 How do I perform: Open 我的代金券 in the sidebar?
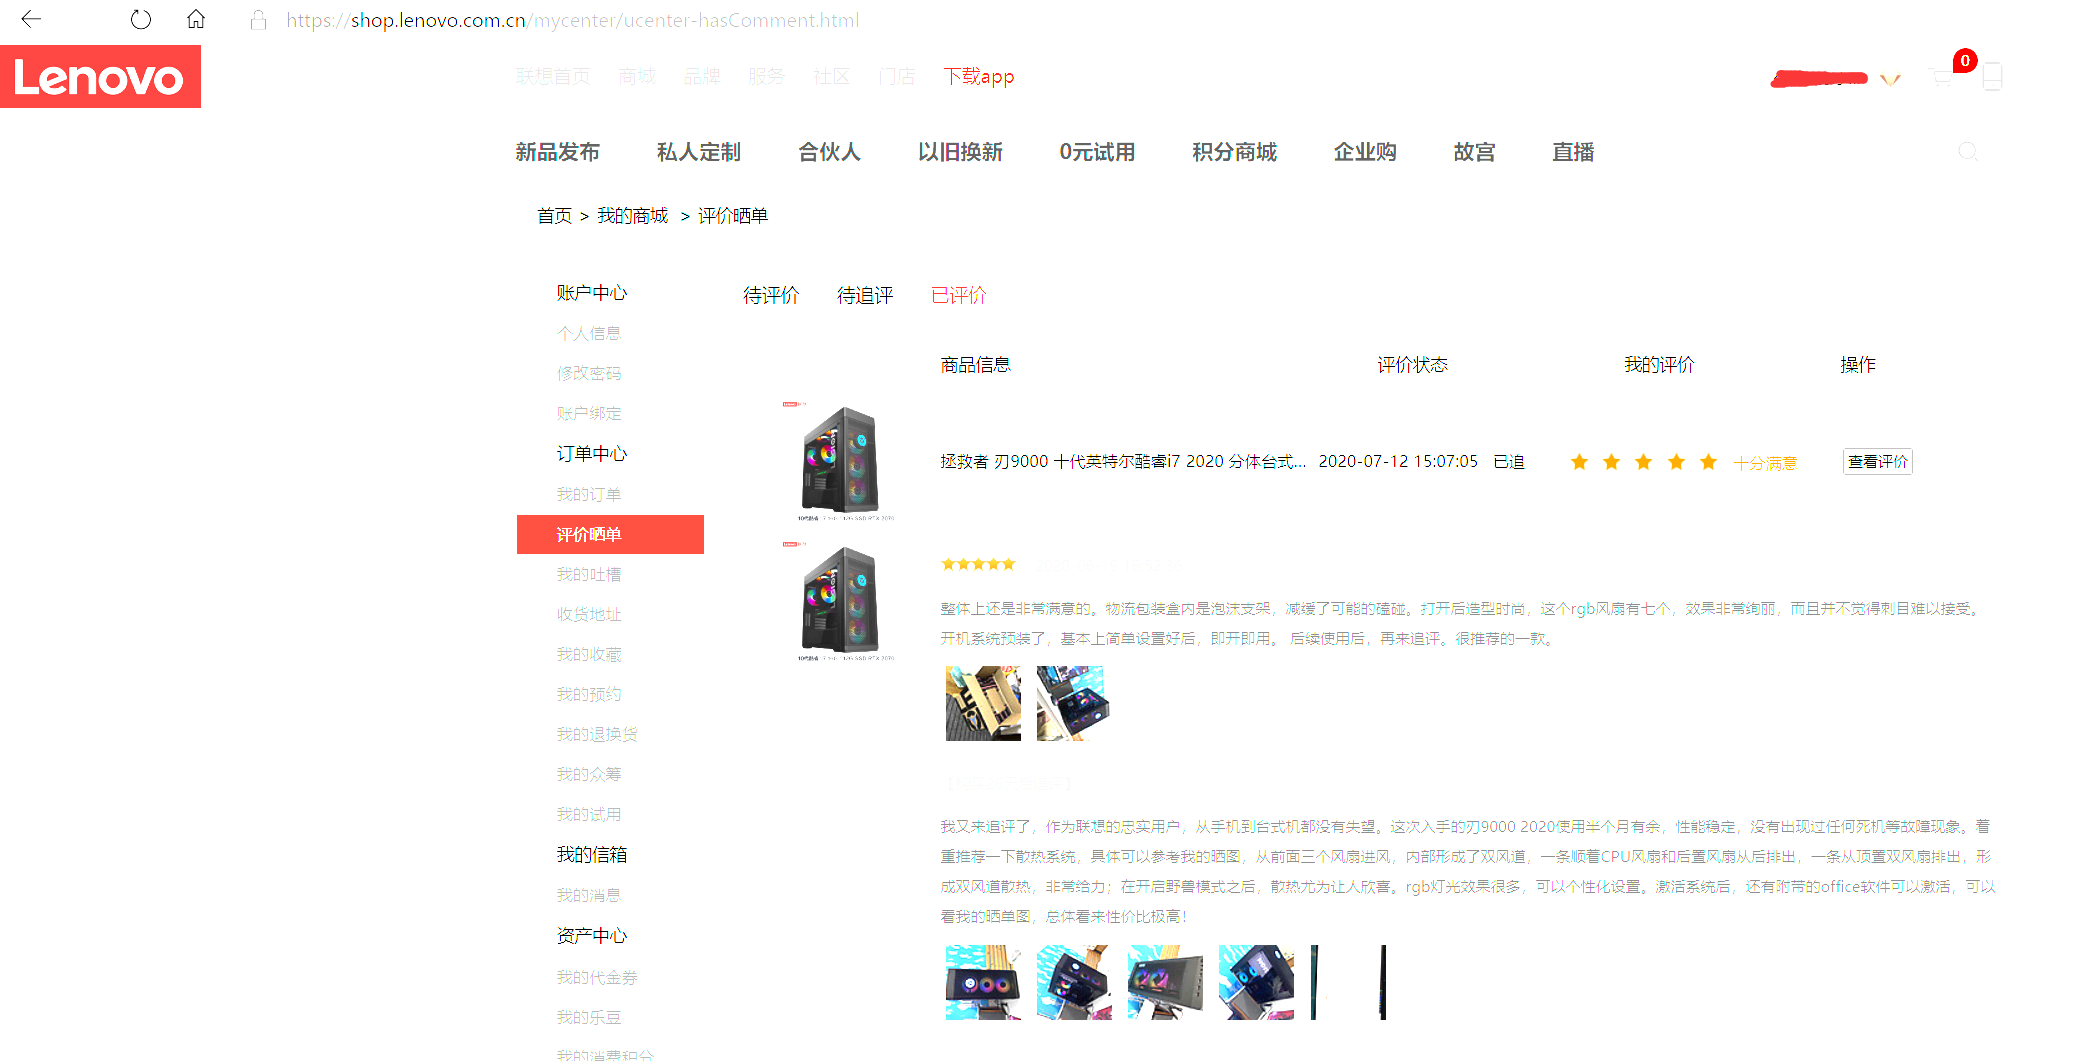click(x=597, y=977)
